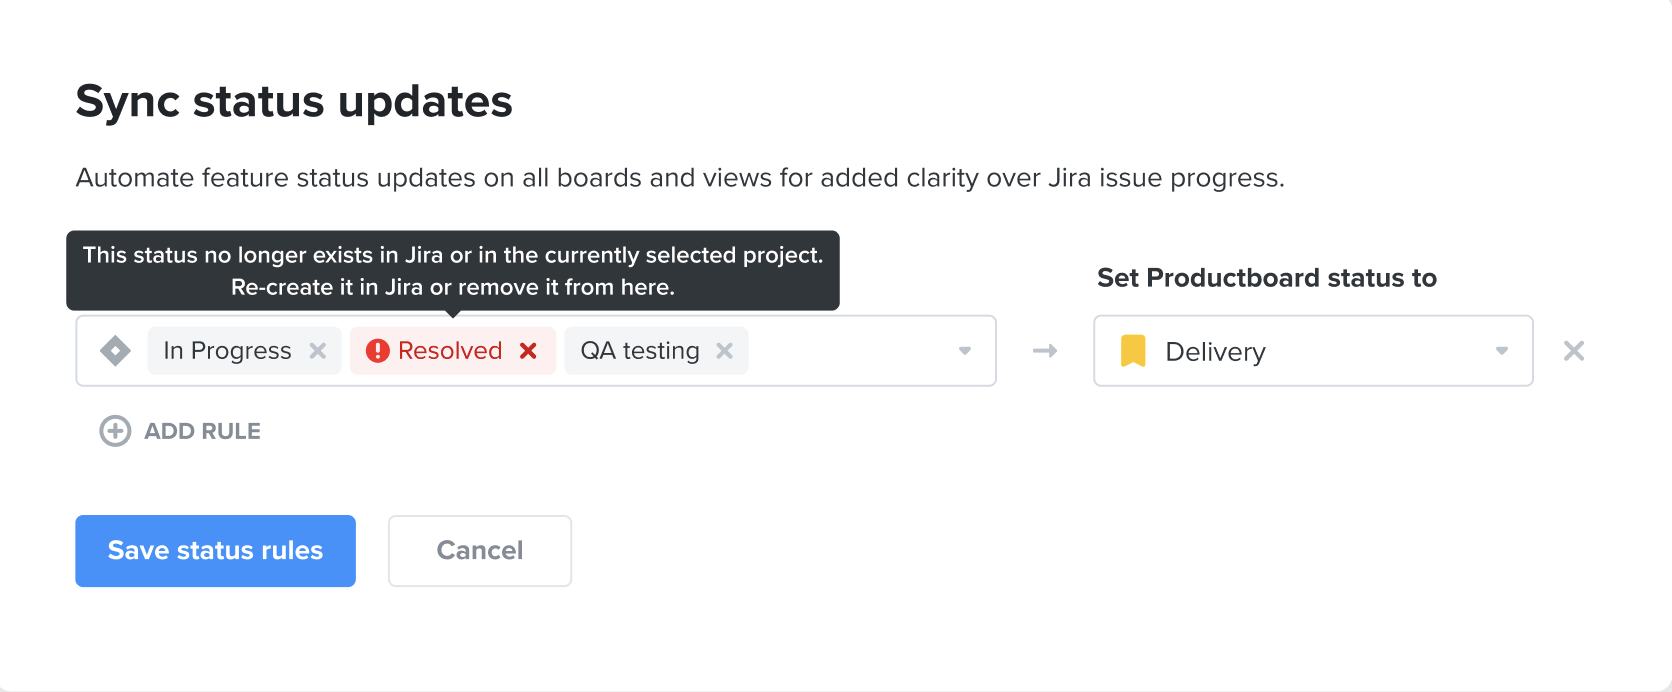Screen dimensions: 1672x692
Task: Click the red error icon on Resolved
Action: 378,350
